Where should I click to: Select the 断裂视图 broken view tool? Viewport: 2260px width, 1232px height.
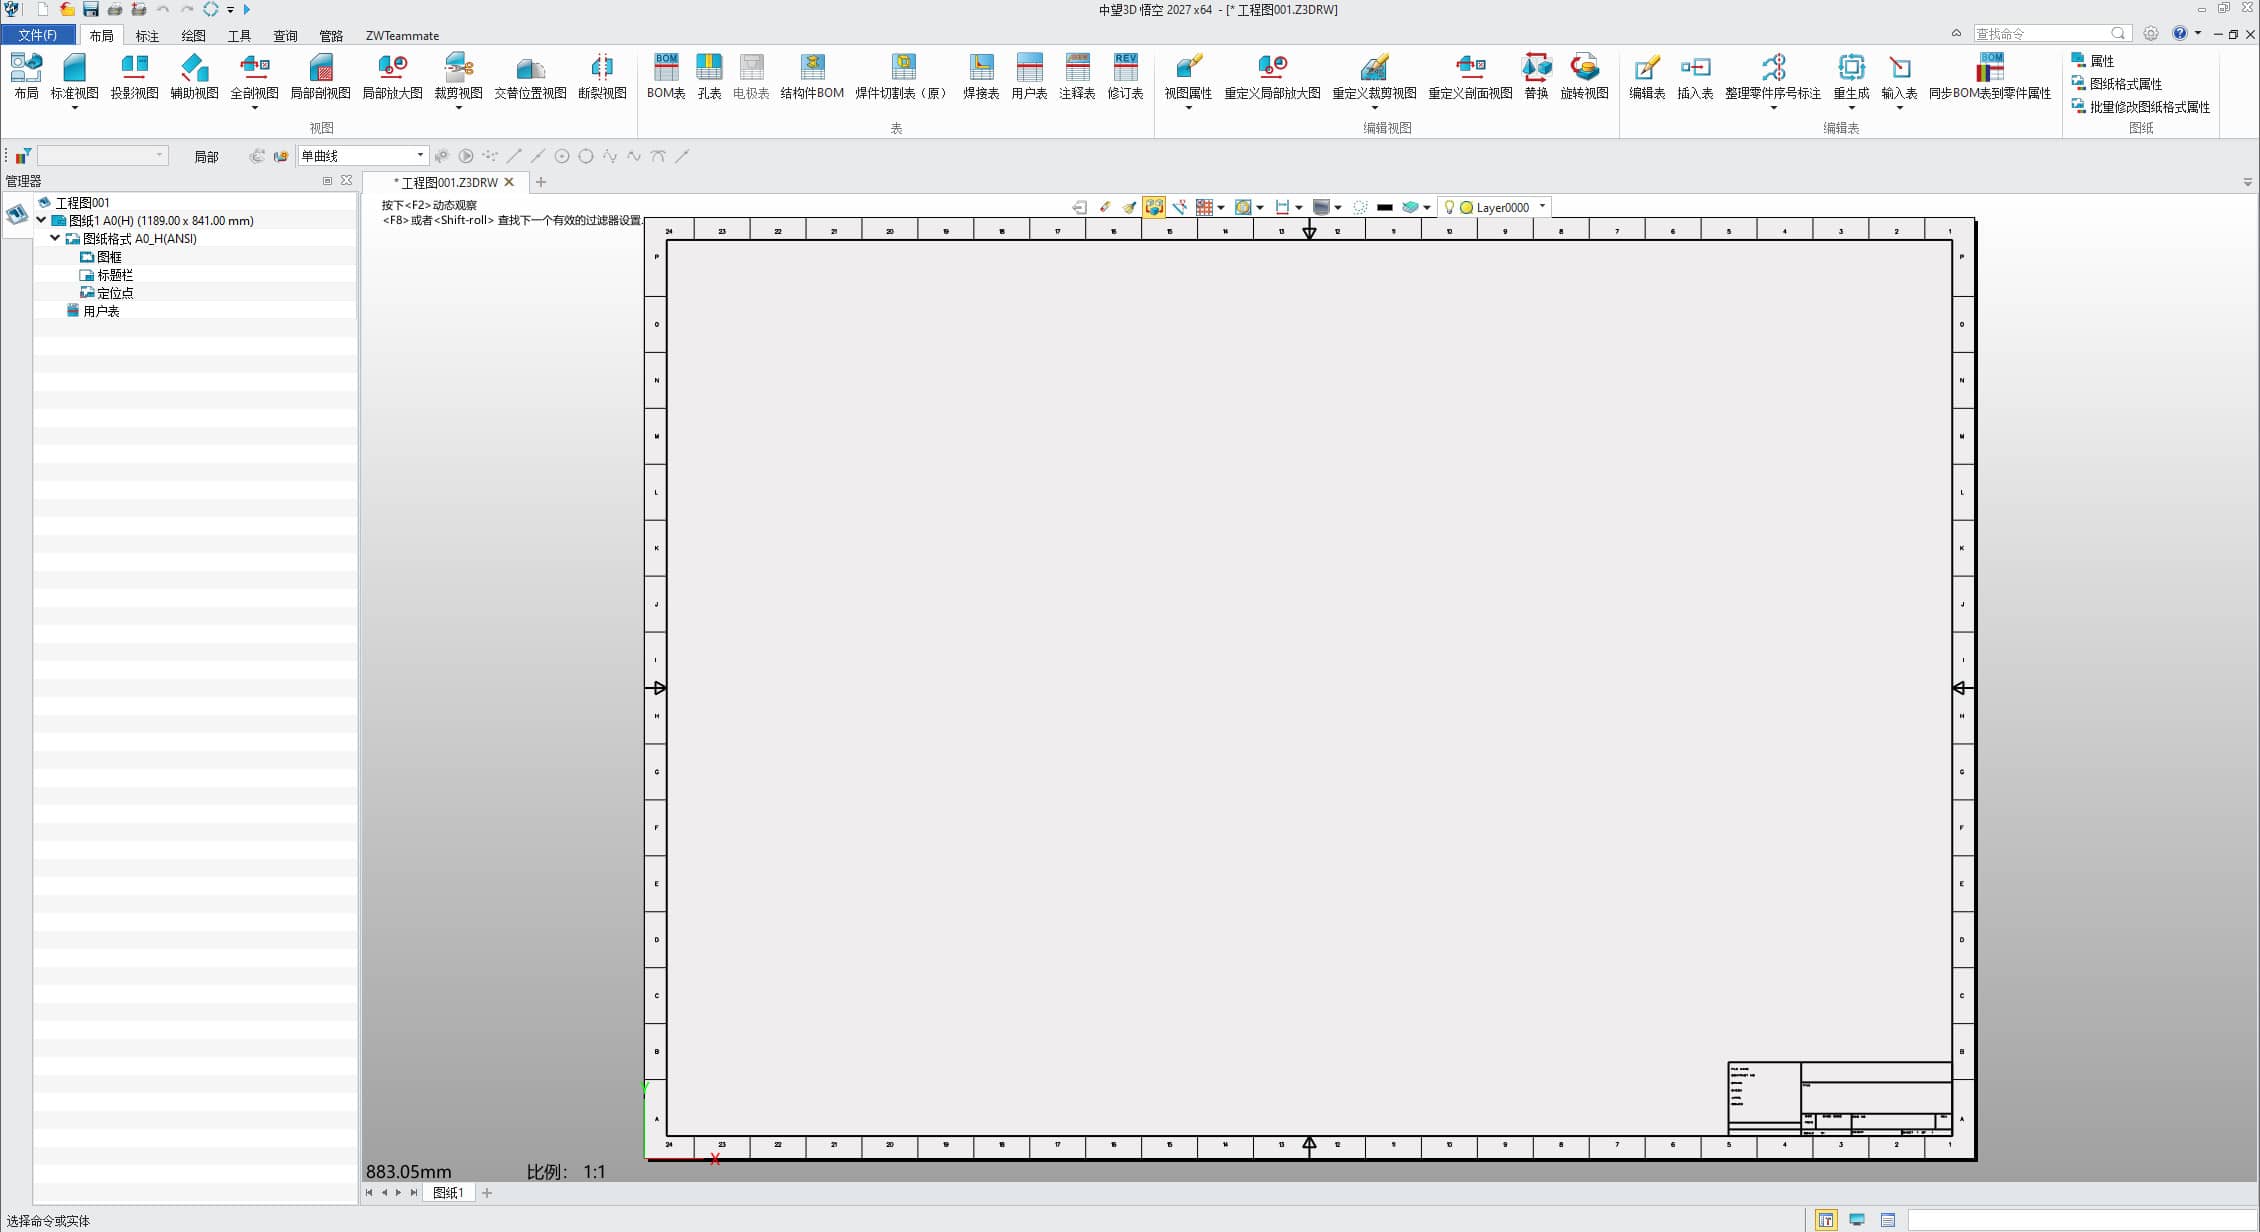pyautogui.click(x=602, y=77)
